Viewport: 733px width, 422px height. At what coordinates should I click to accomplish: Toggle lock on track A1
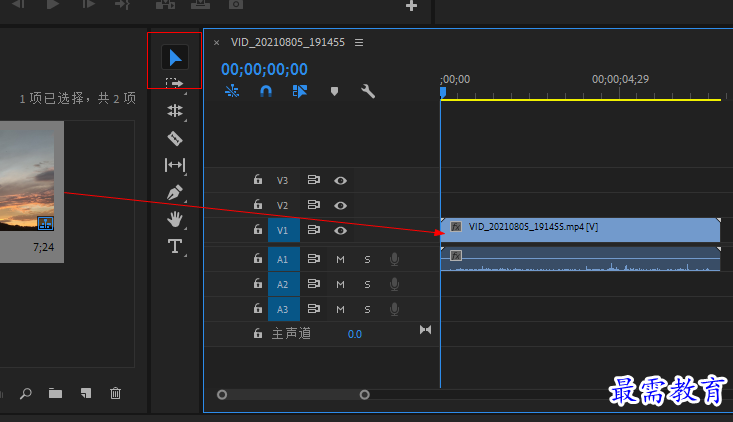[258, 258]
